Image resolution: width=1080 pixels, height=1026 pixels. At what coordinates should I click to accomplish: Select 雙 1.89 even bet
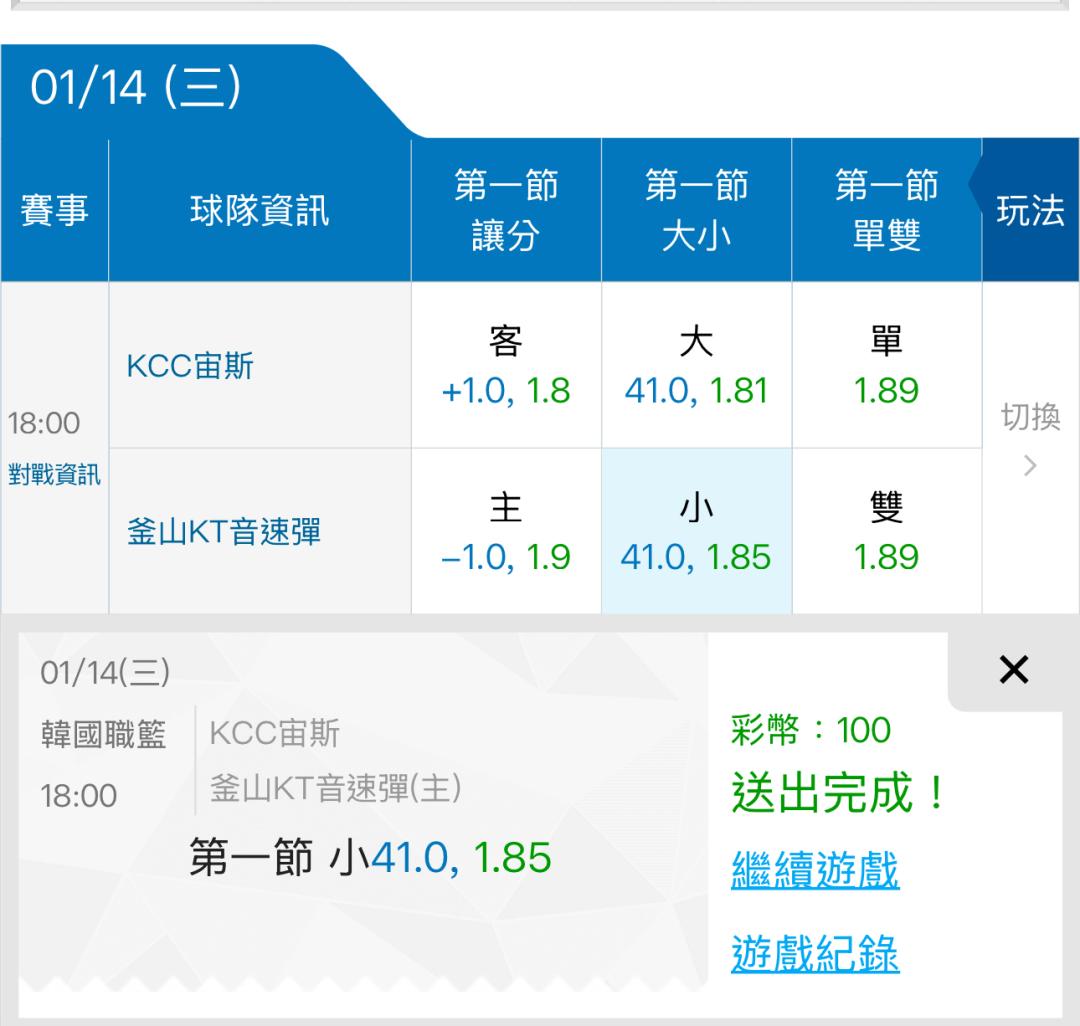click(x=886, y=532)
